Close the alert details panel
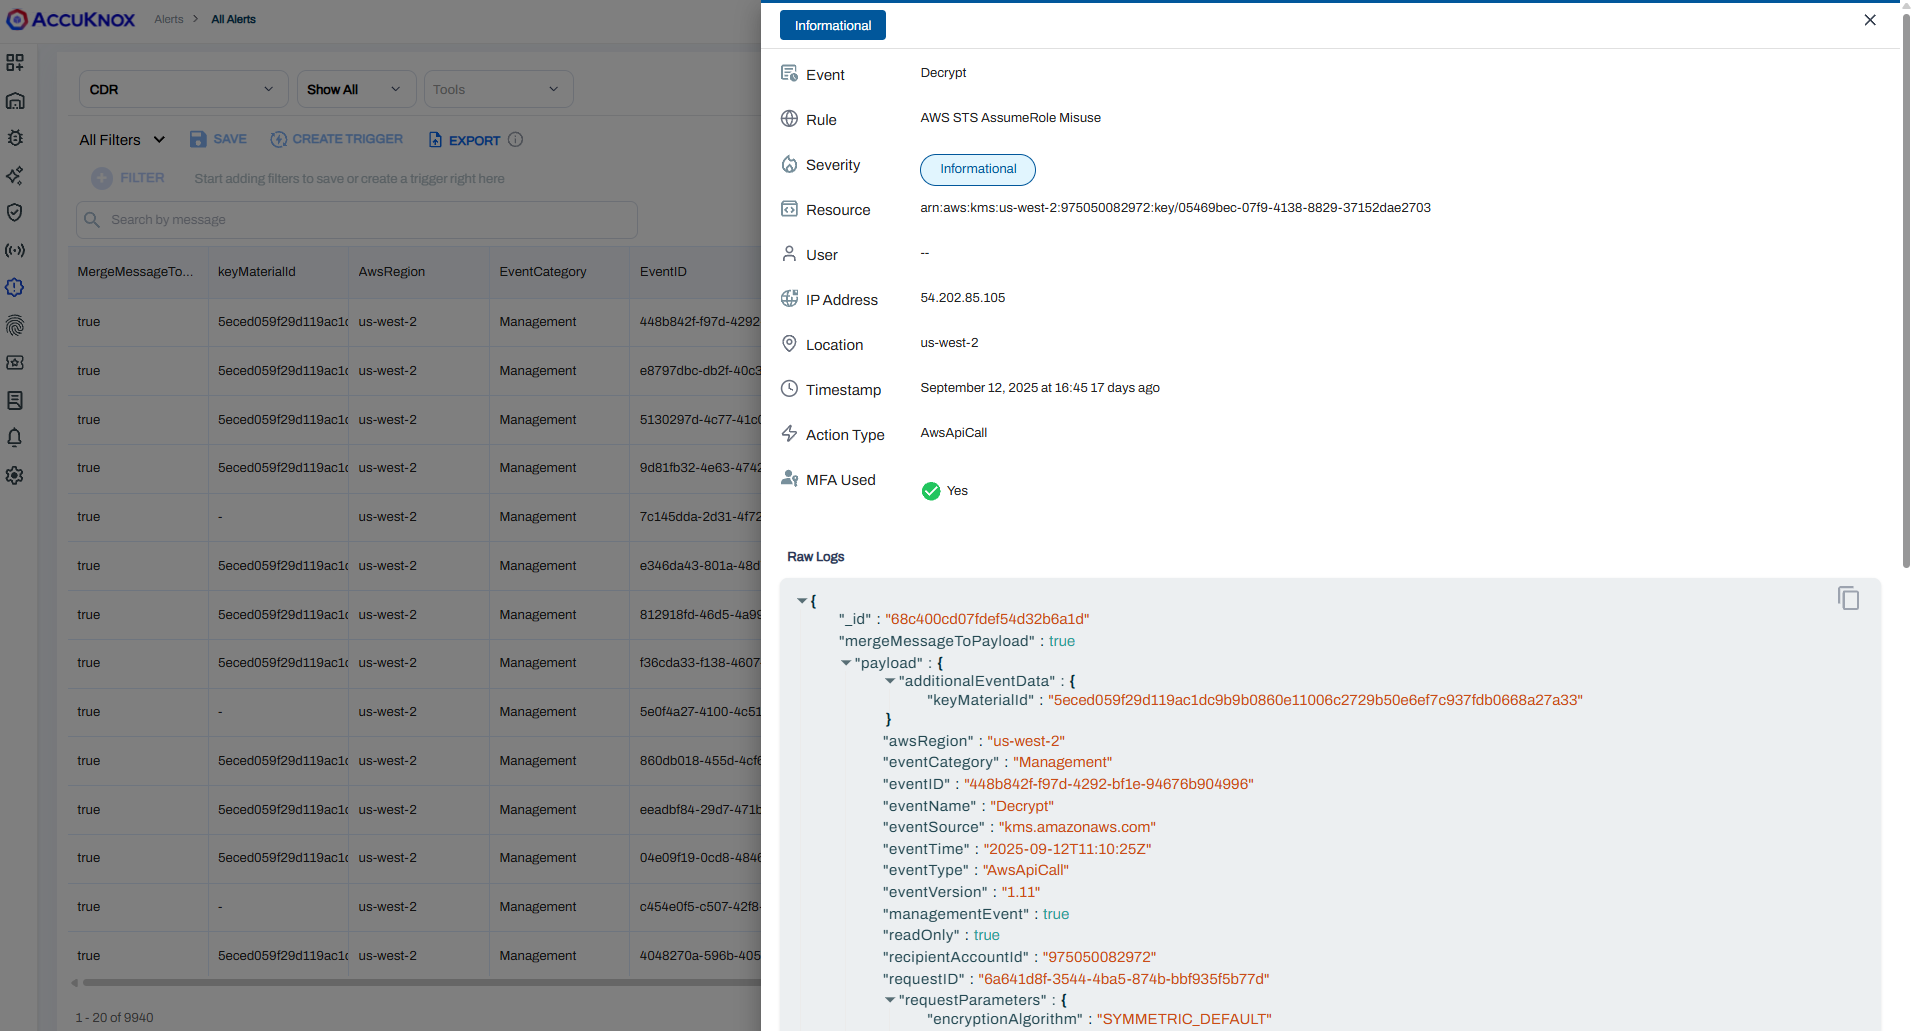This screenshot has width=1912, height=1031. coord(1870,20)
